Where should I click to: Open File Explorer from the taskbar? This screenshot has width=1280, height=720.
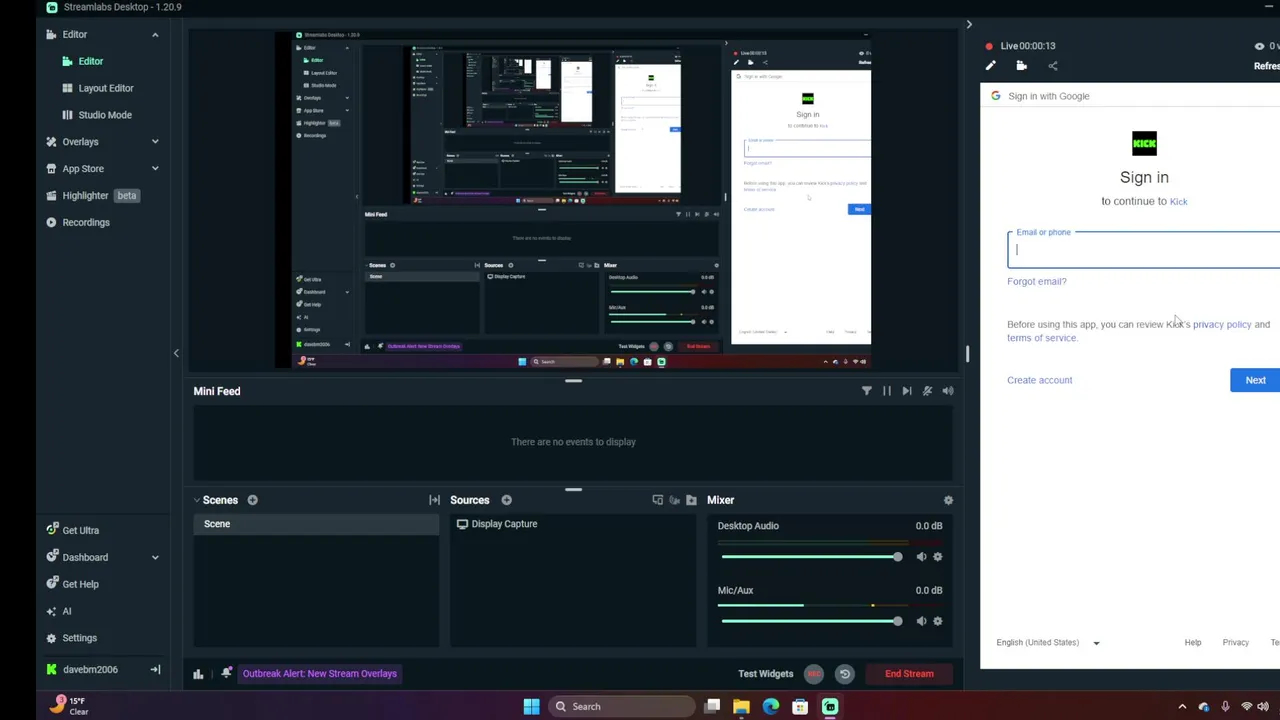pos(741,707)
